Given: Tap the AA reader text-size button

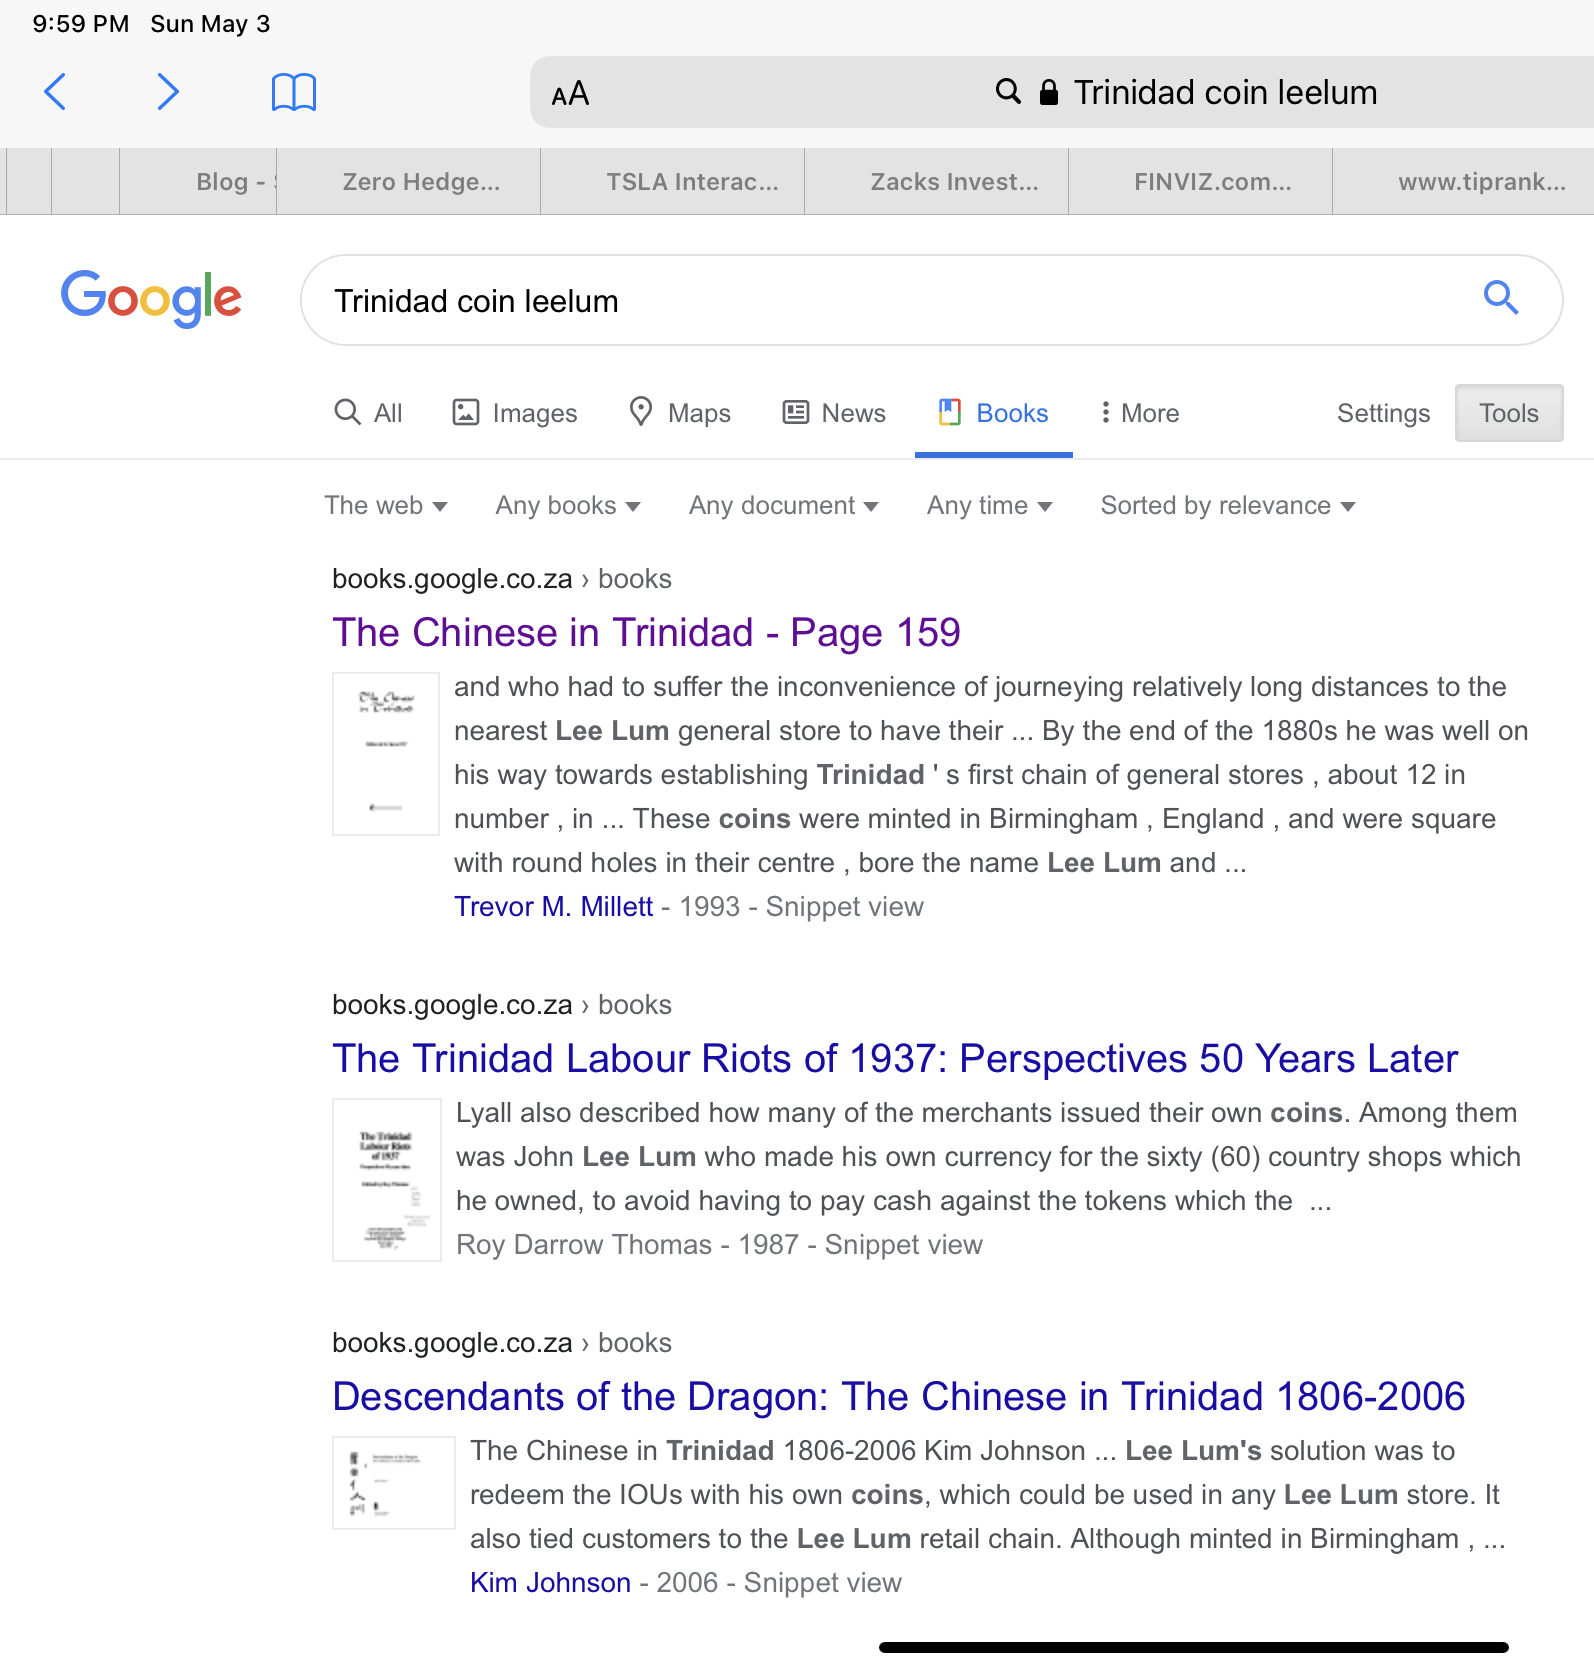Looking at the screenshot, I should (570, 94).
